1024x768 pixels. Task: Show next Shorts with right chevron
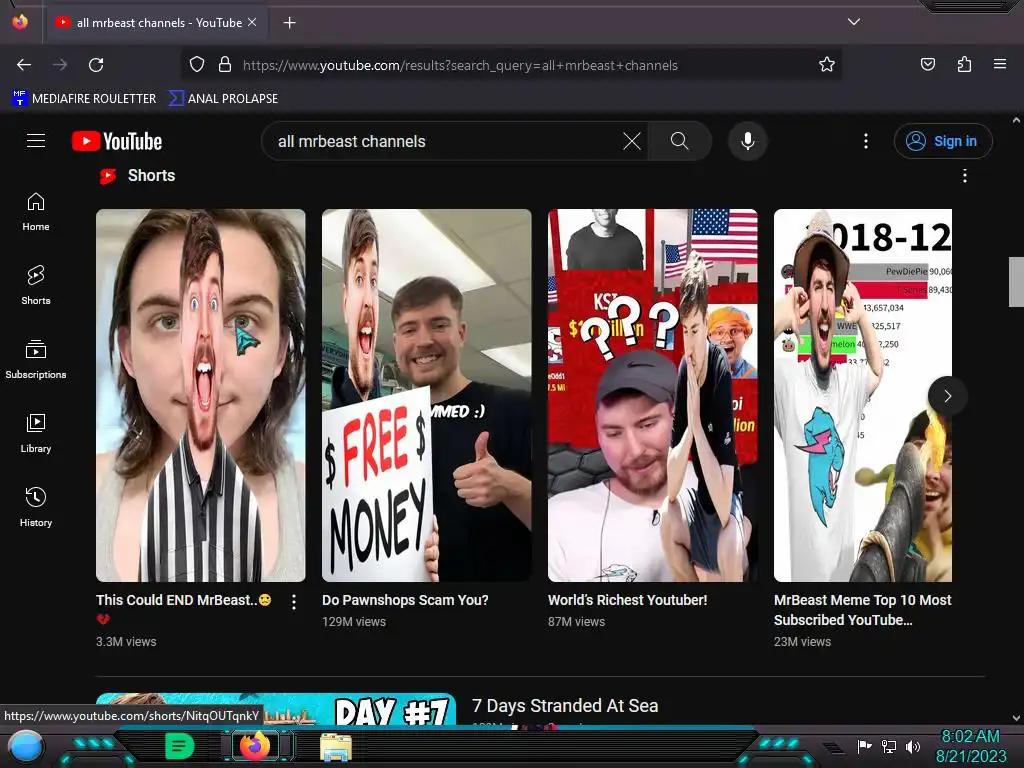948,396
